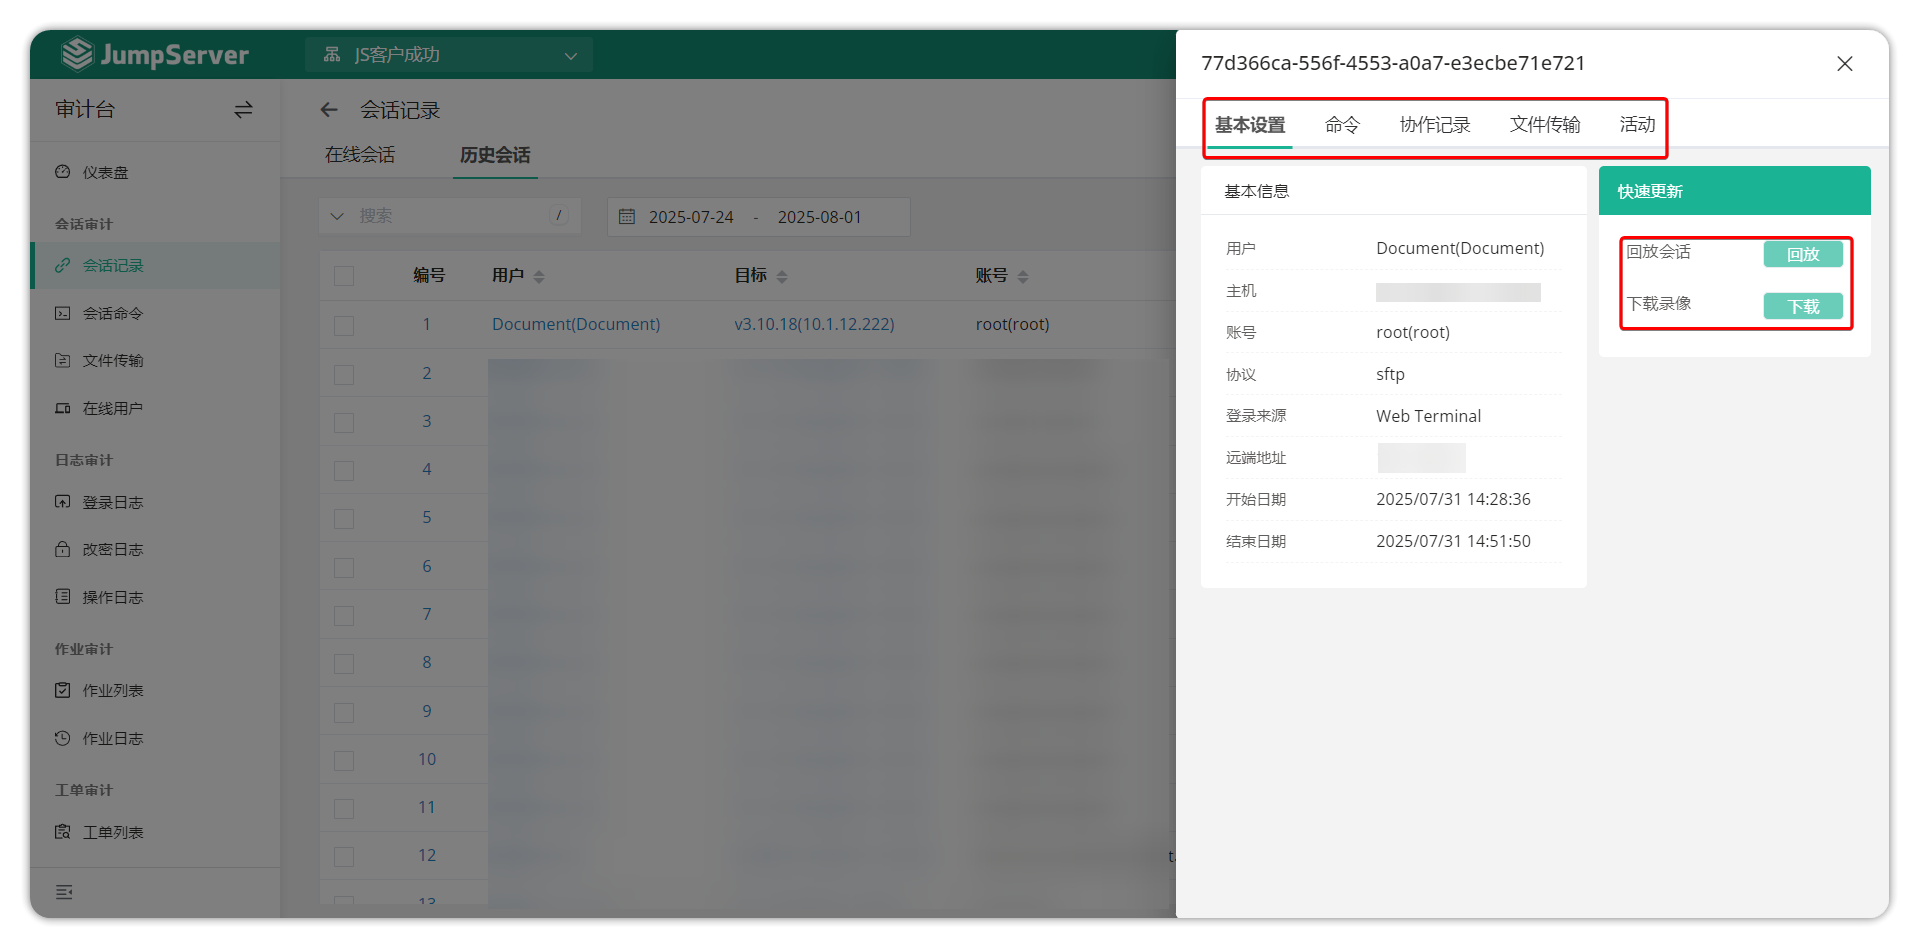Image resolution: width=1919 pixels, height=938 pixels.
Task: Open 登录日志 in the sidebar
Action: 113,502
